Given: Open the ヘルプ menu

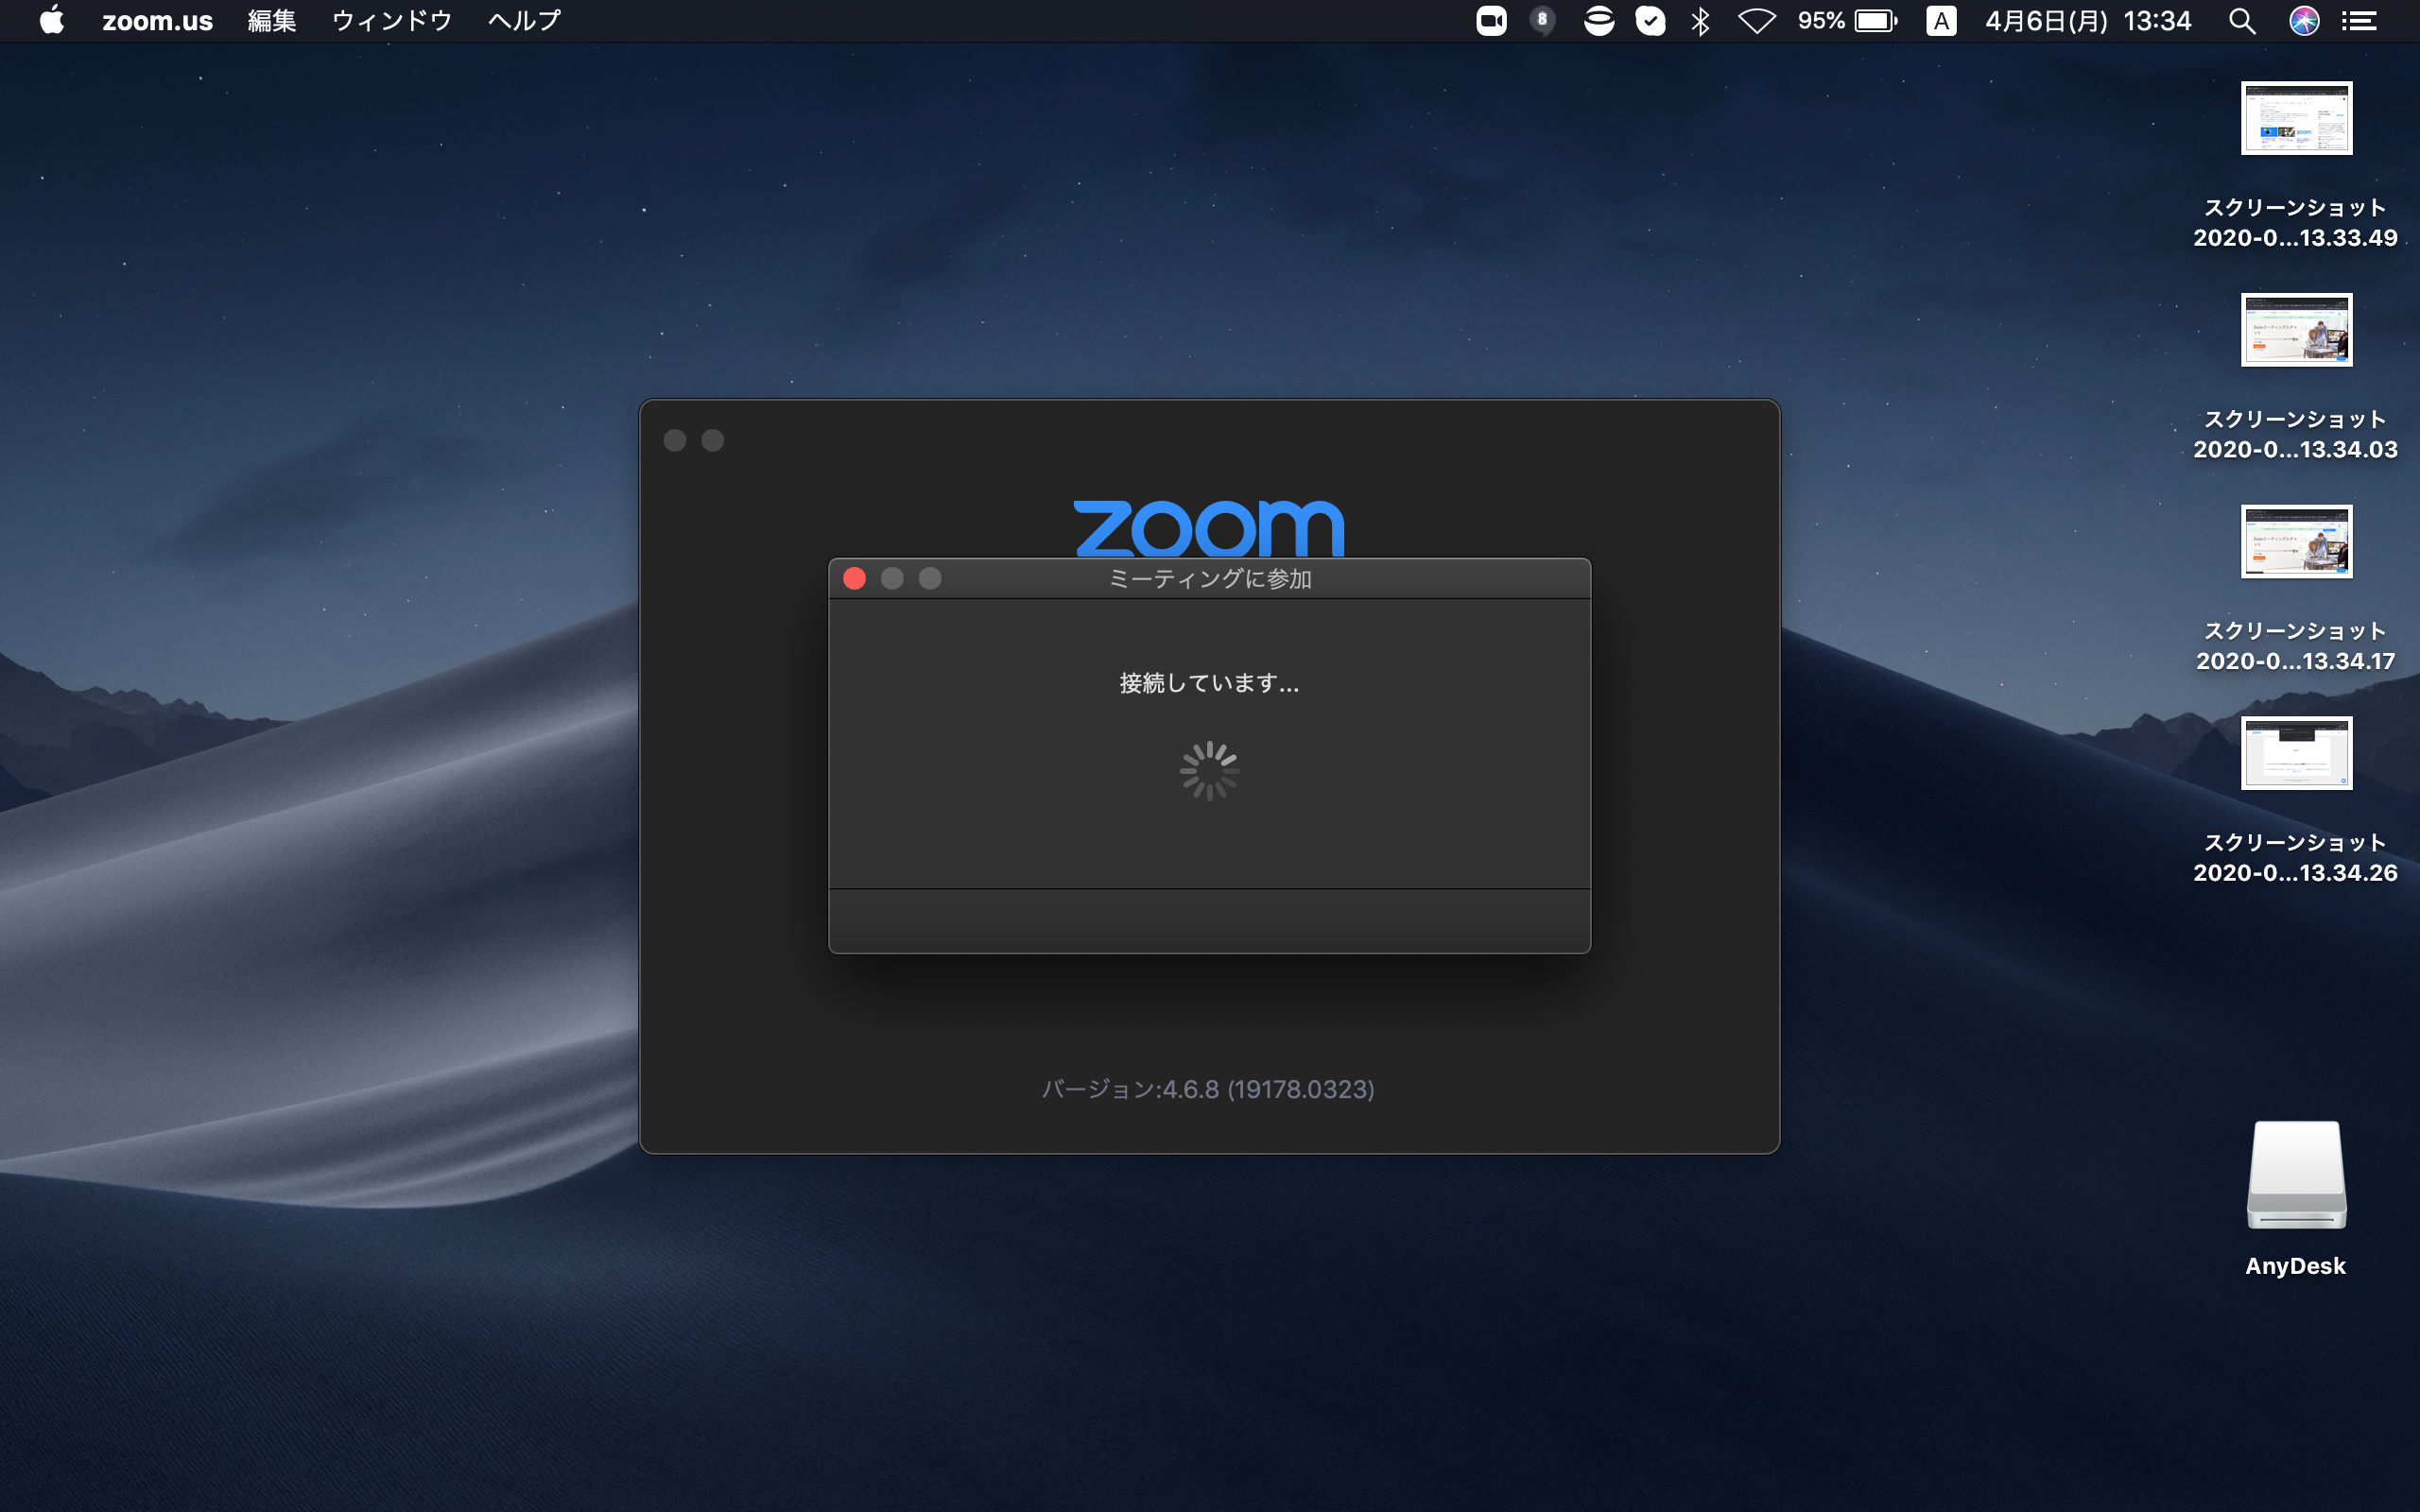Looking at the screenshot, I should pos(524,21).
